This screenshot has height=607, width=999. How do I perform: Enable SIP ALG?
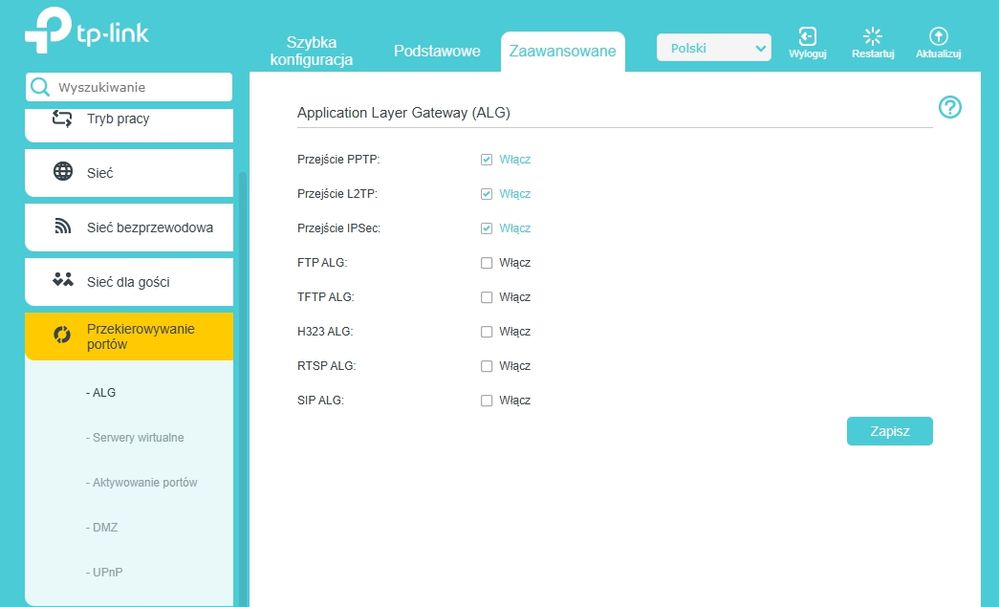pyautogui.click(x=487, y=400)
